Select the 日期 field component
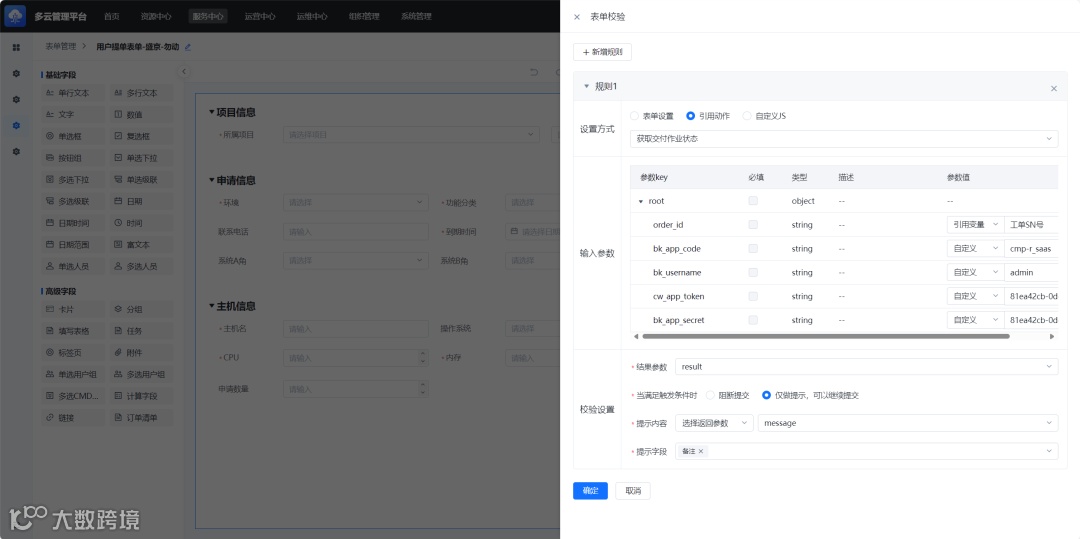 click(142, 201)
